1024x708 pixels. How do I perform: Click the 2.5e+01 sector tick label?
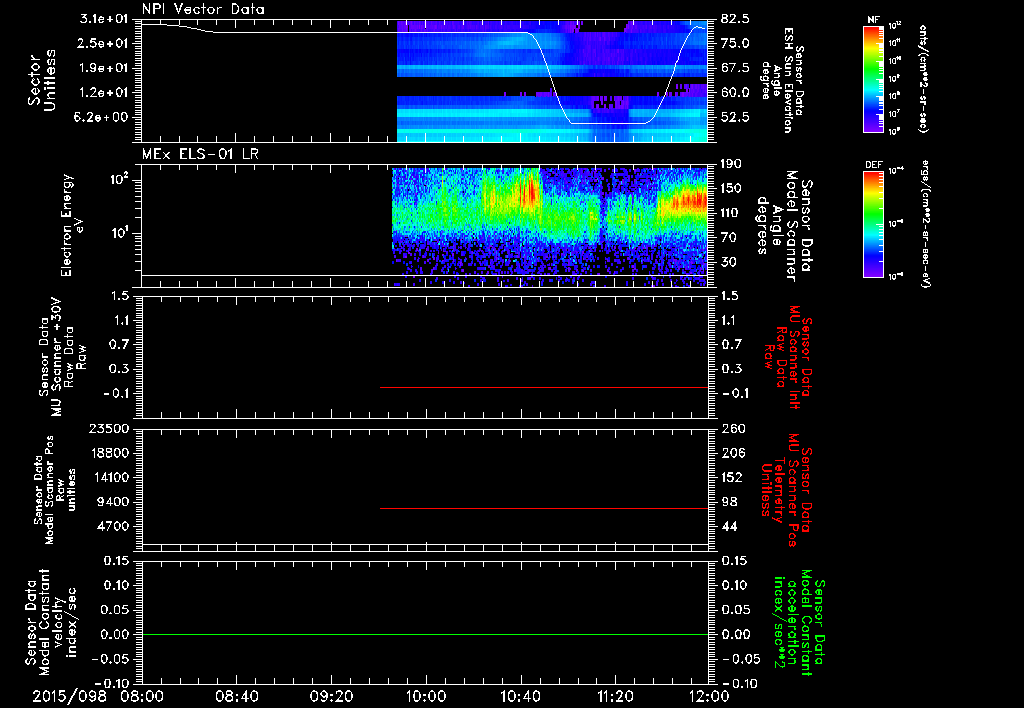coord(104,43)
